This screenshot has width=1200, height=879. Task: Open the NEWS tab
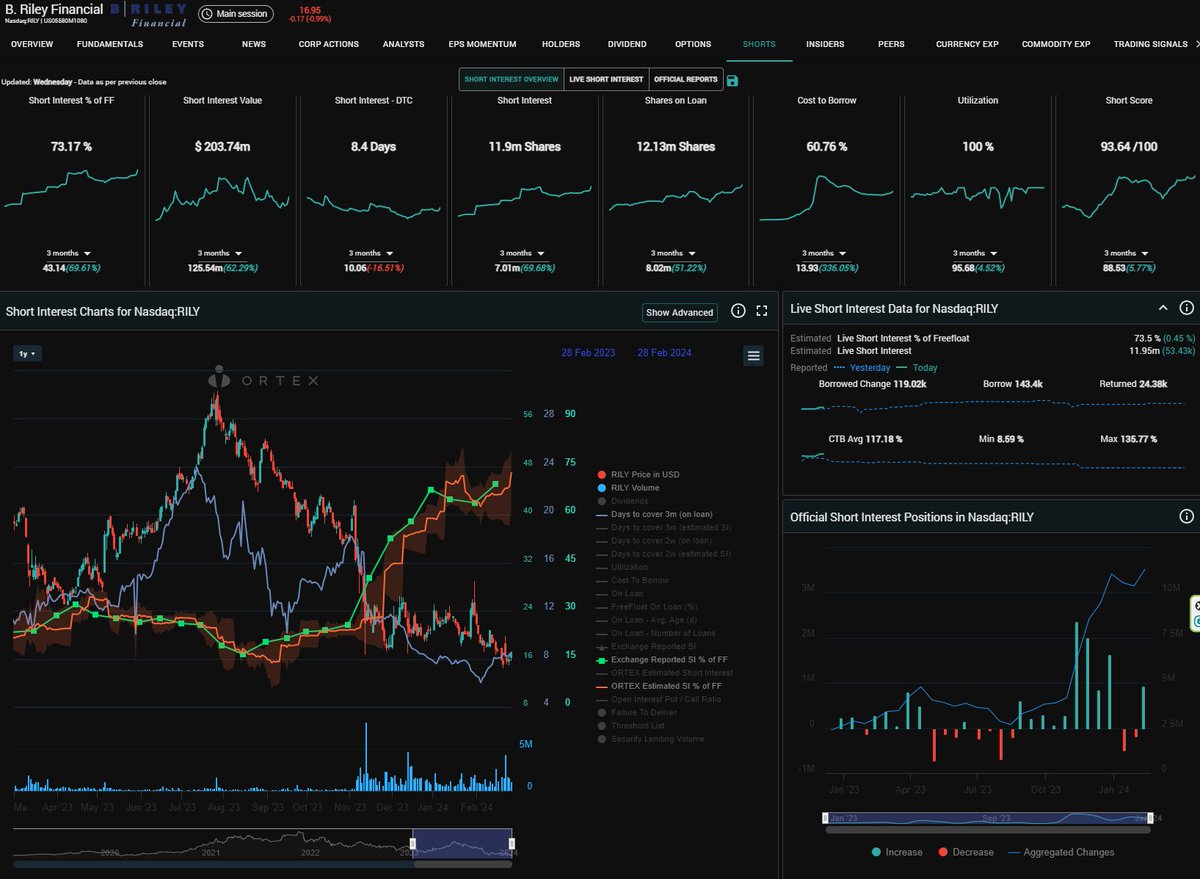pos(254,44)
